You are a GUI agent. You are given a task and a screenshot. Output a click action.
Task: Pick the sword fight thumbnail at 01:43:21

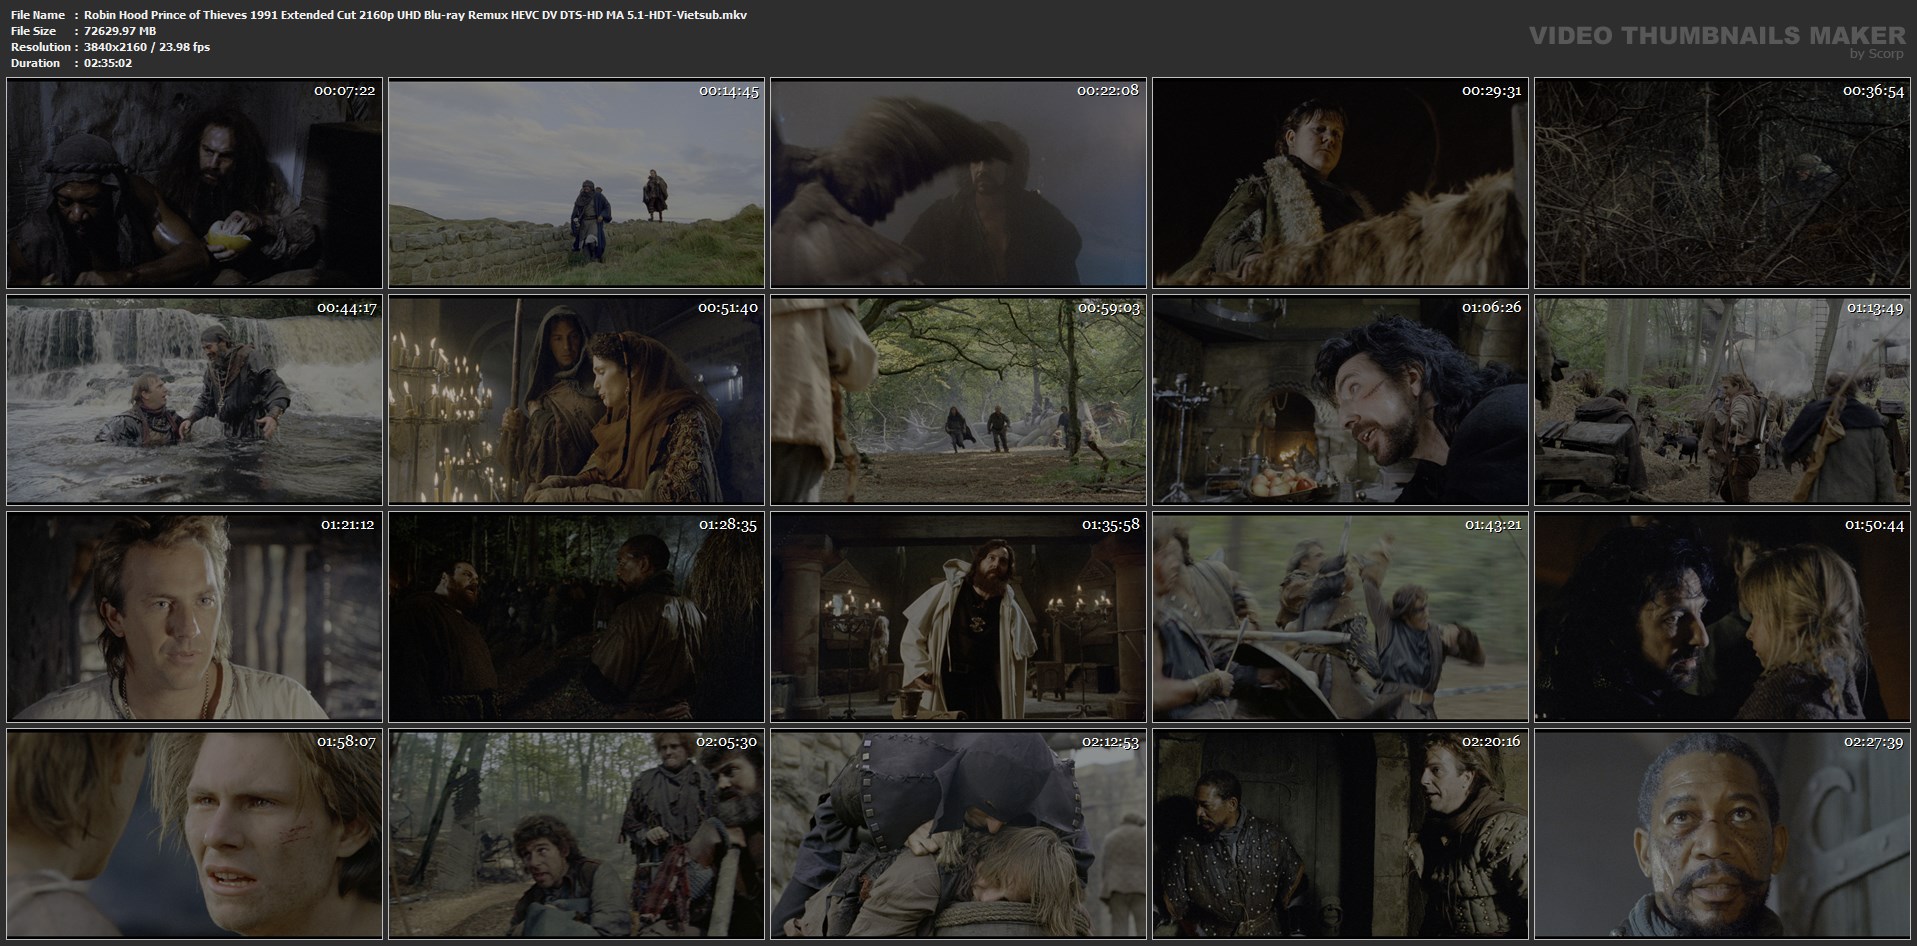(x=1340, y=617)
